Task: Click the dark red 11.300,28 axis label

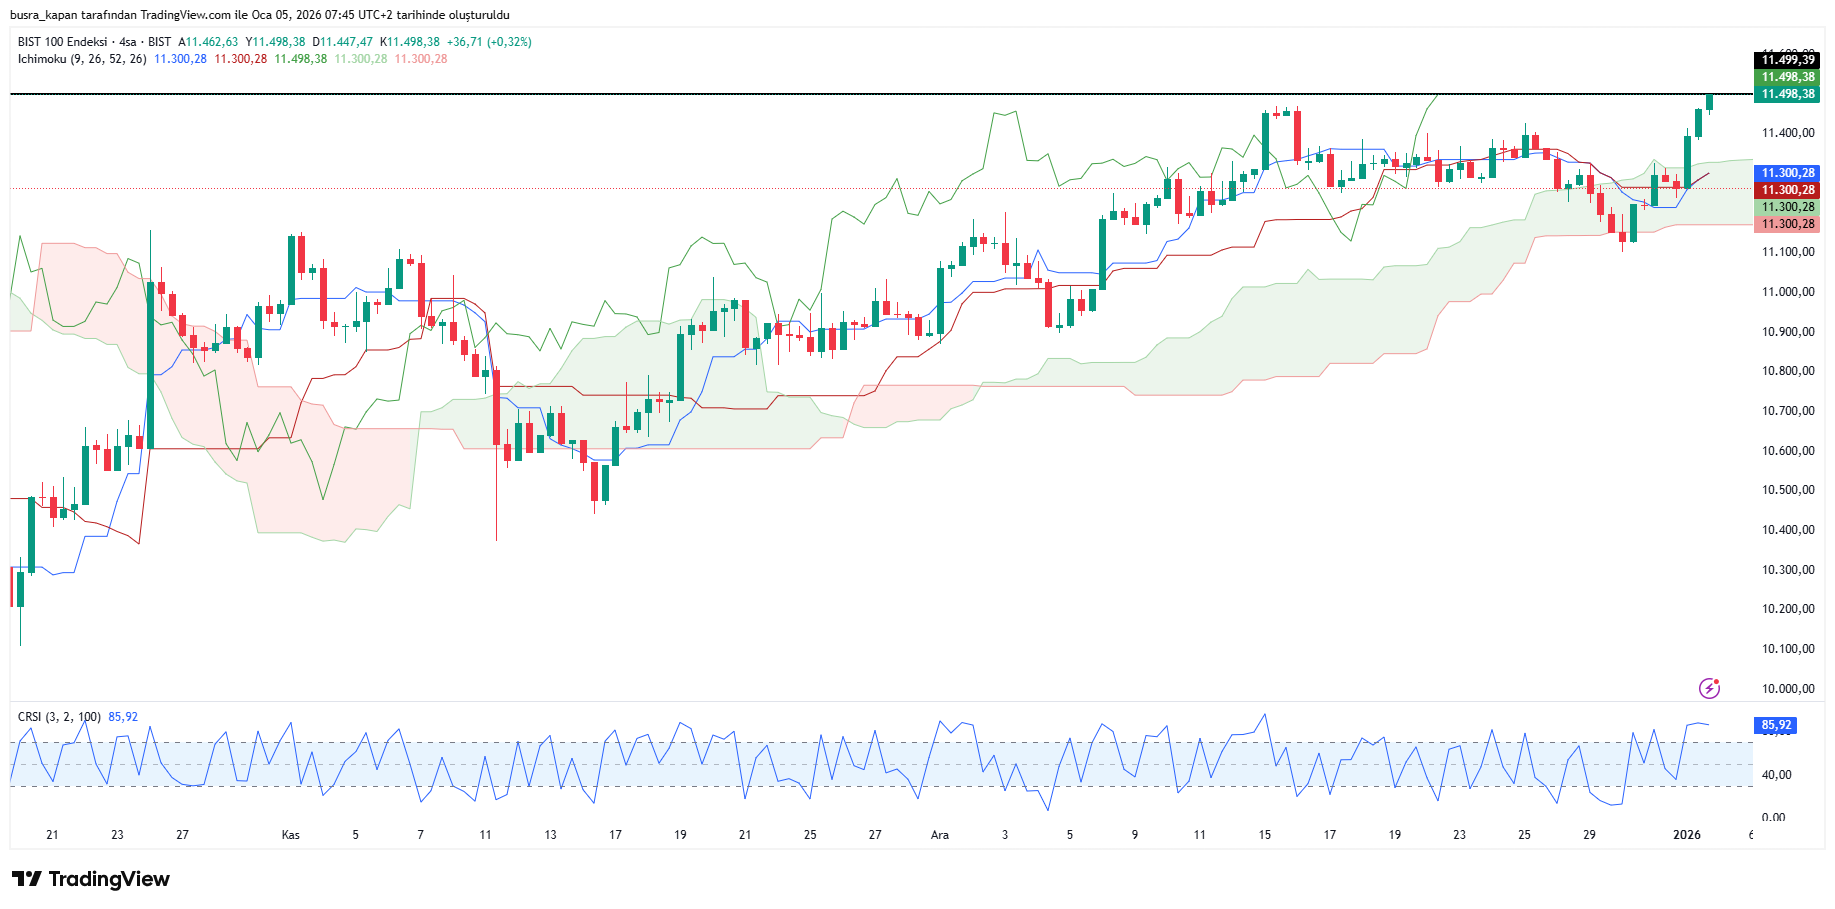Action: (1787, 190)
